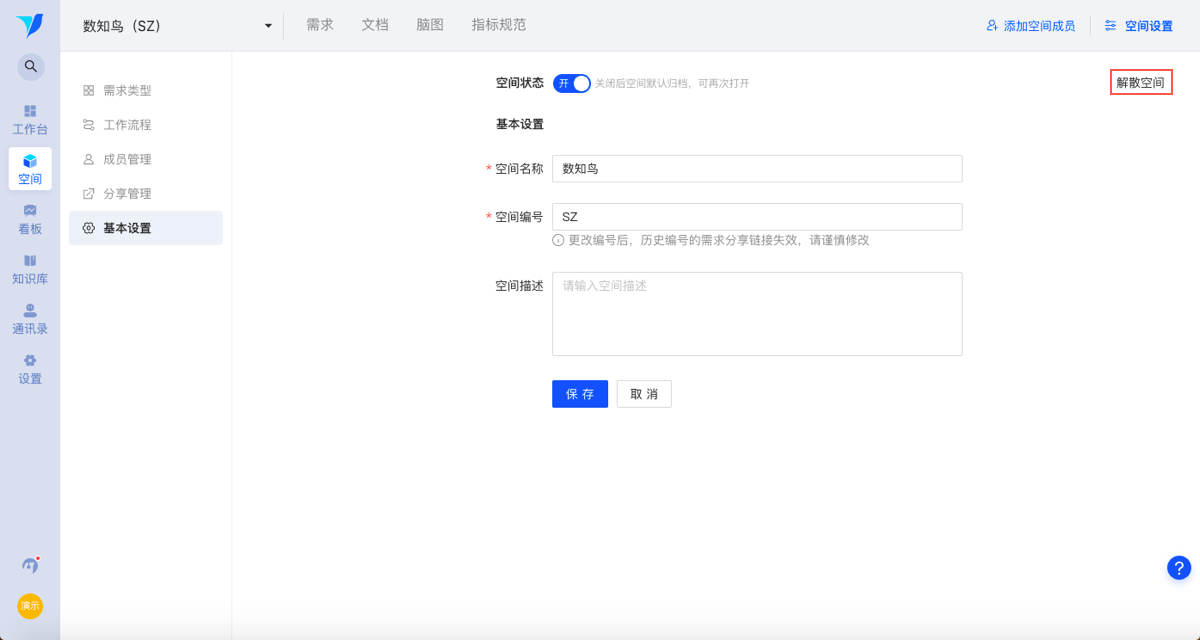1200x640 pixels.
Task: Click the 空间名称 input field
Action: 757,169
